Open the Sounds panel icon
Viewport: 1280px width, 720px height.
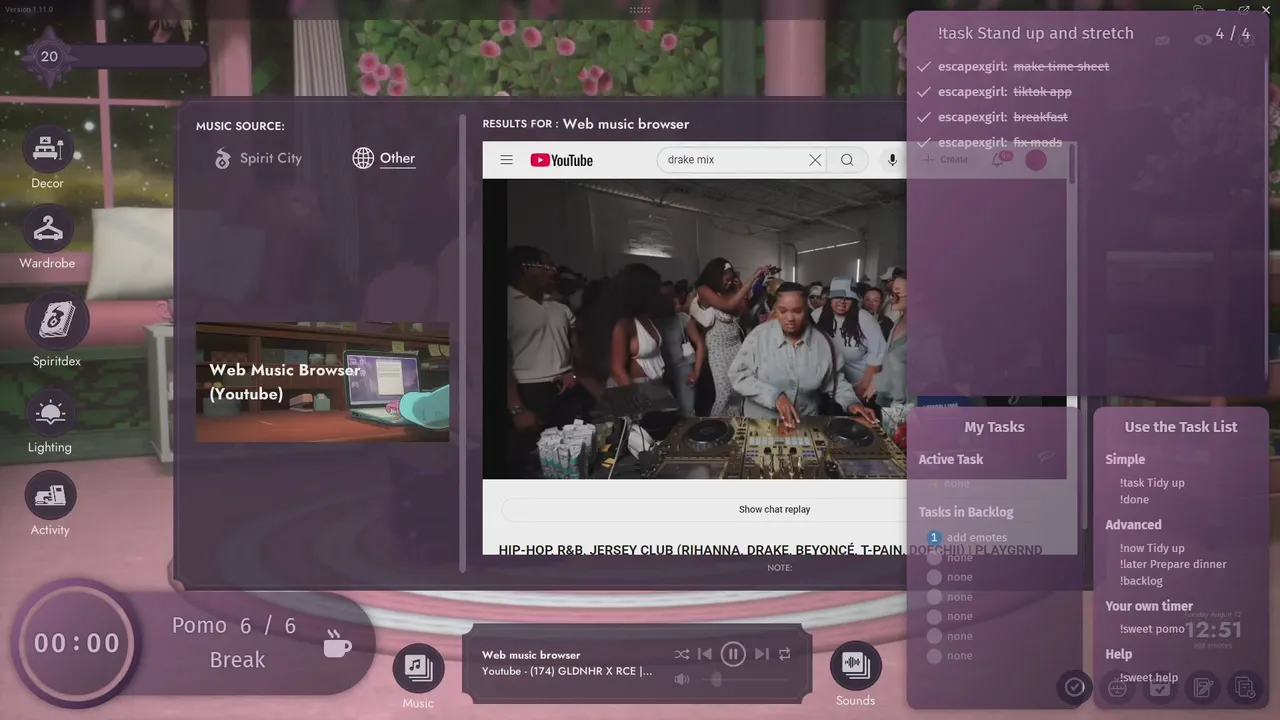coord(855,665)
